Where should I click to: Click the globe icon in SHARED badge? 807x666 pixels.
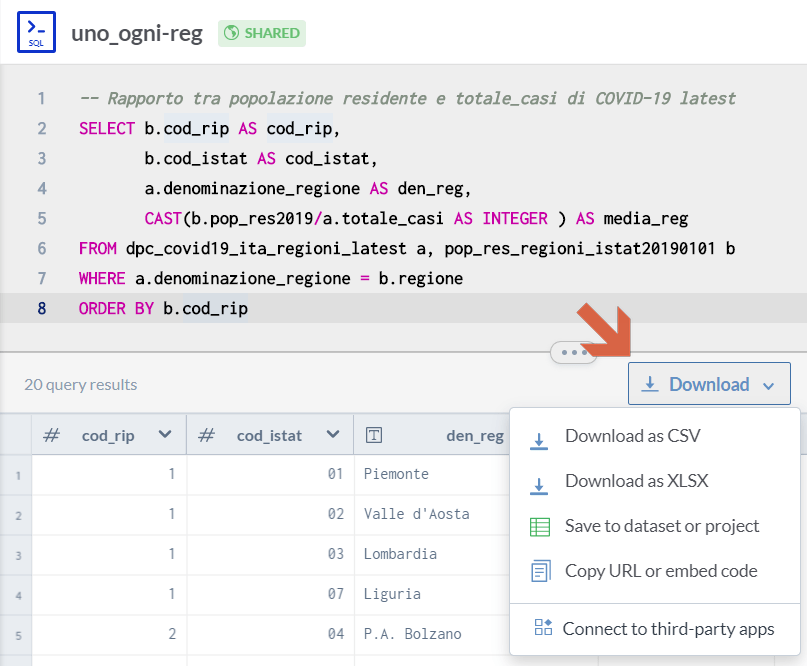pyautogui.click(x=232, y=33)
